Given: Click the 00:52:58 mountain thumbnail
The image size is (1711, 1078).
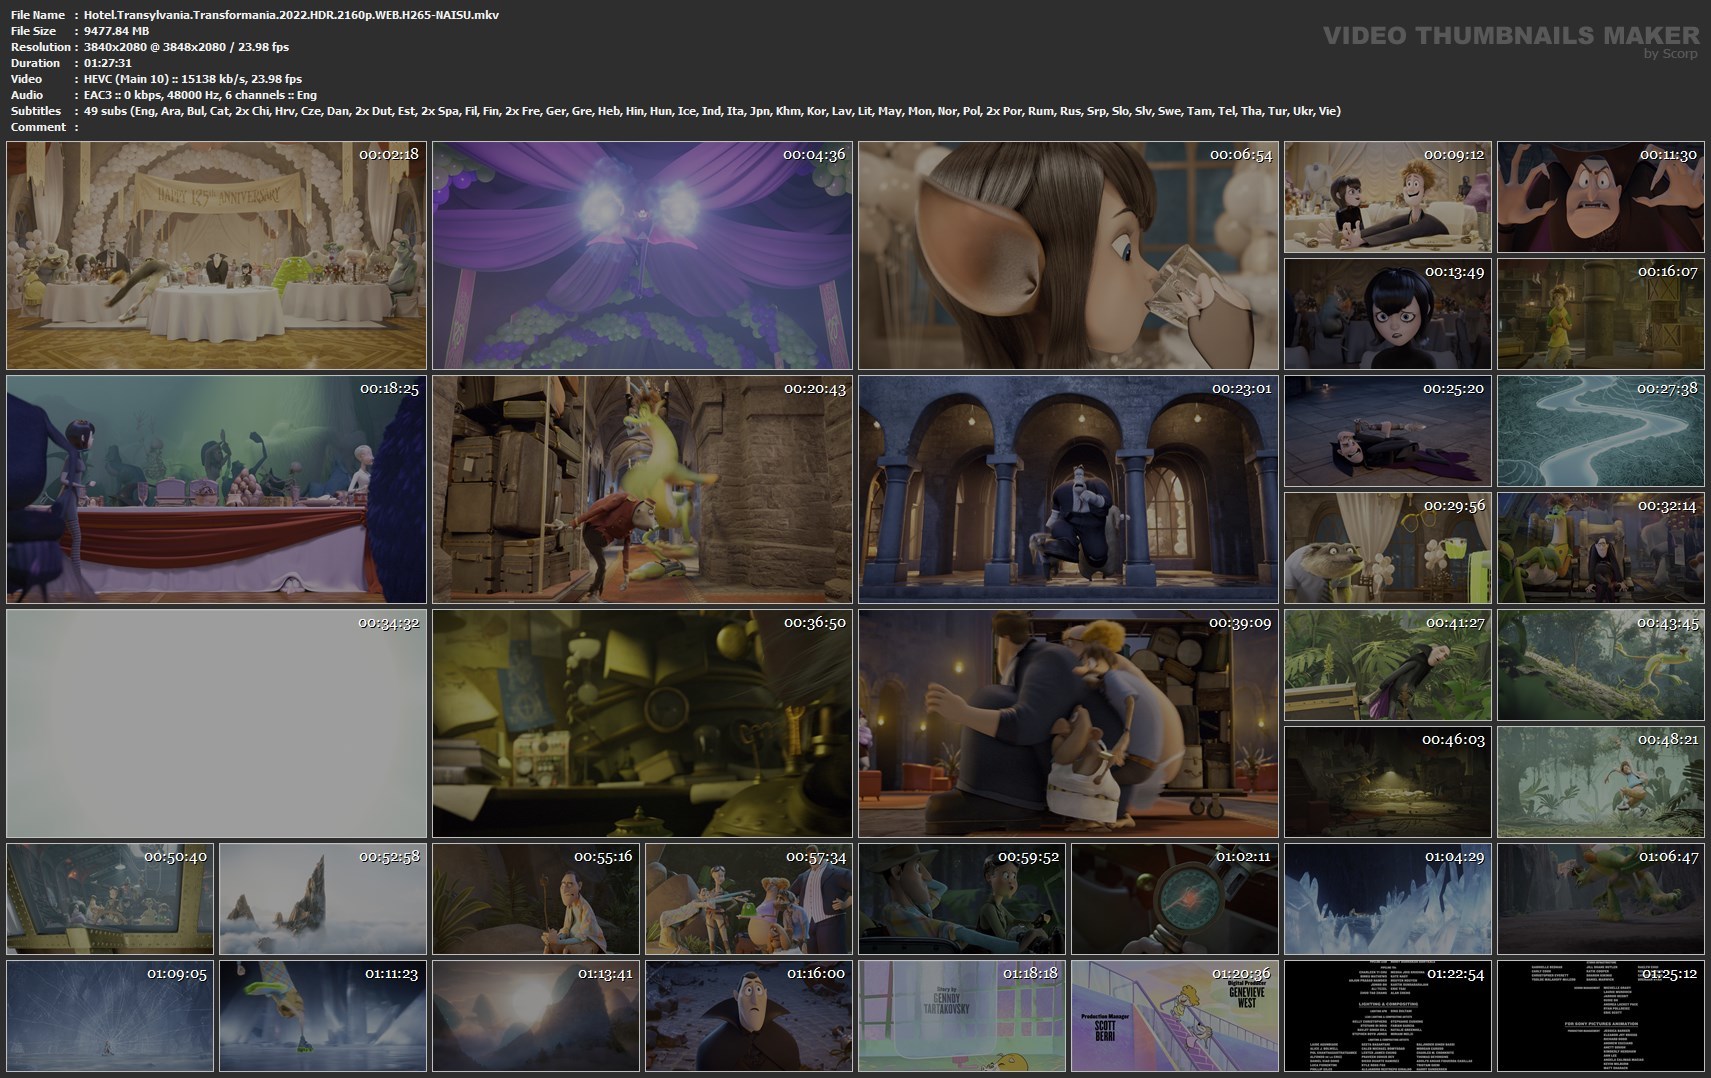Looking at the screenshot, I should pos(323,899).
